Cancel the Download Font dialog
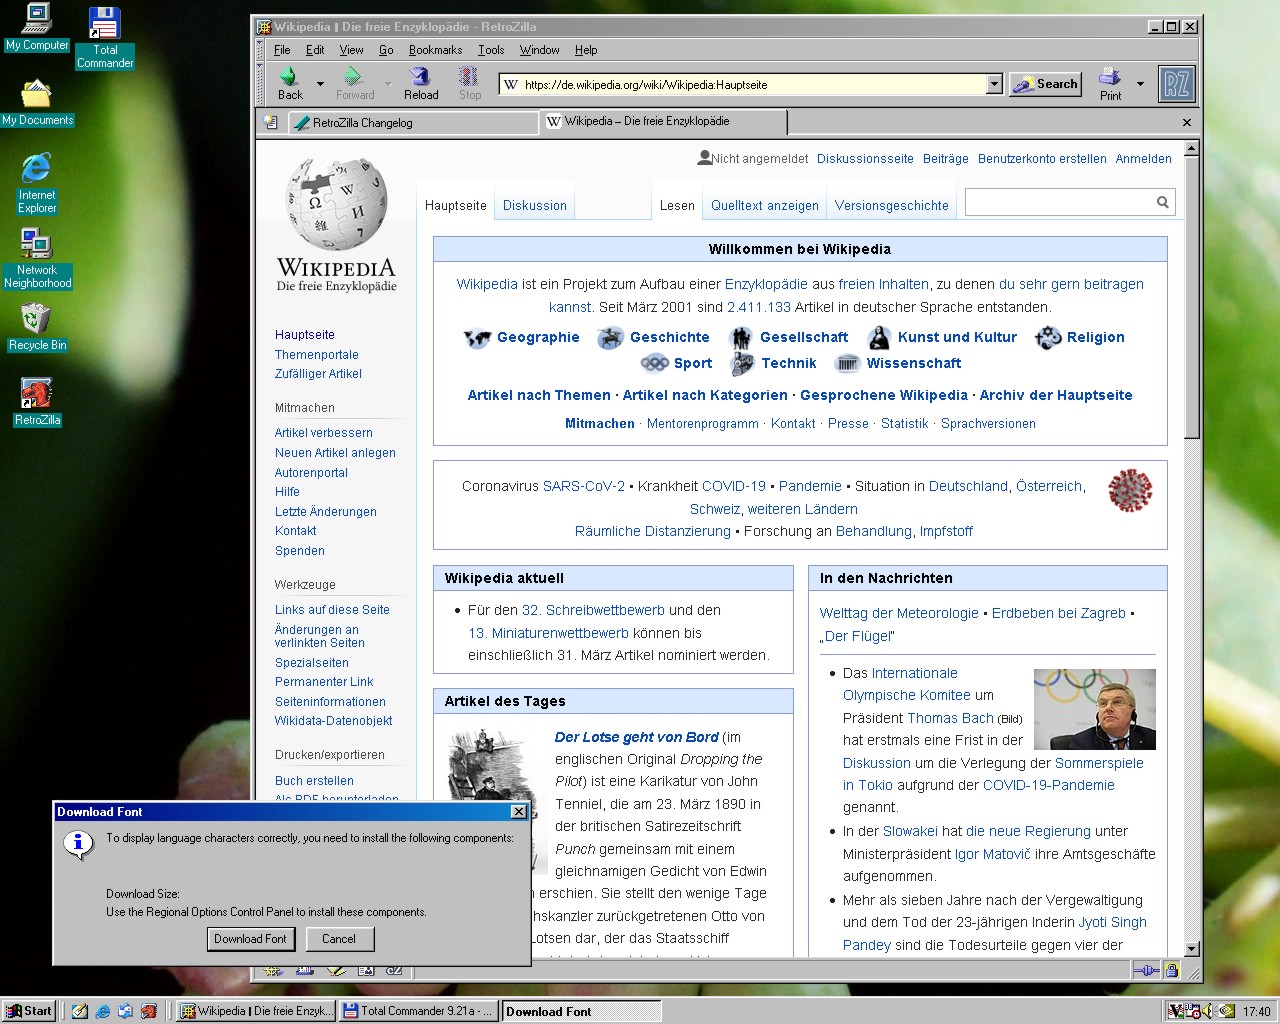Viewport: 1280px width, 1024px height. tap(338, 939)
